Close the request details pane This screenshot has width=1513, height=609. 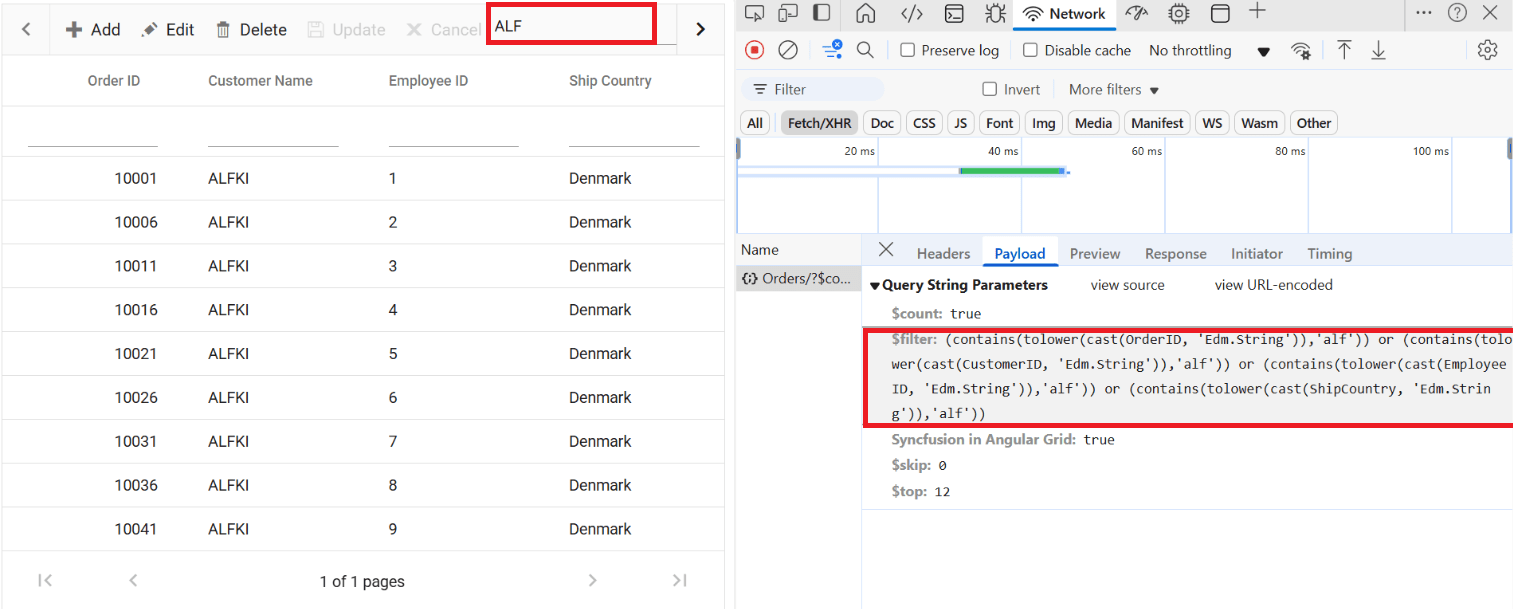[x=886, y=249]
